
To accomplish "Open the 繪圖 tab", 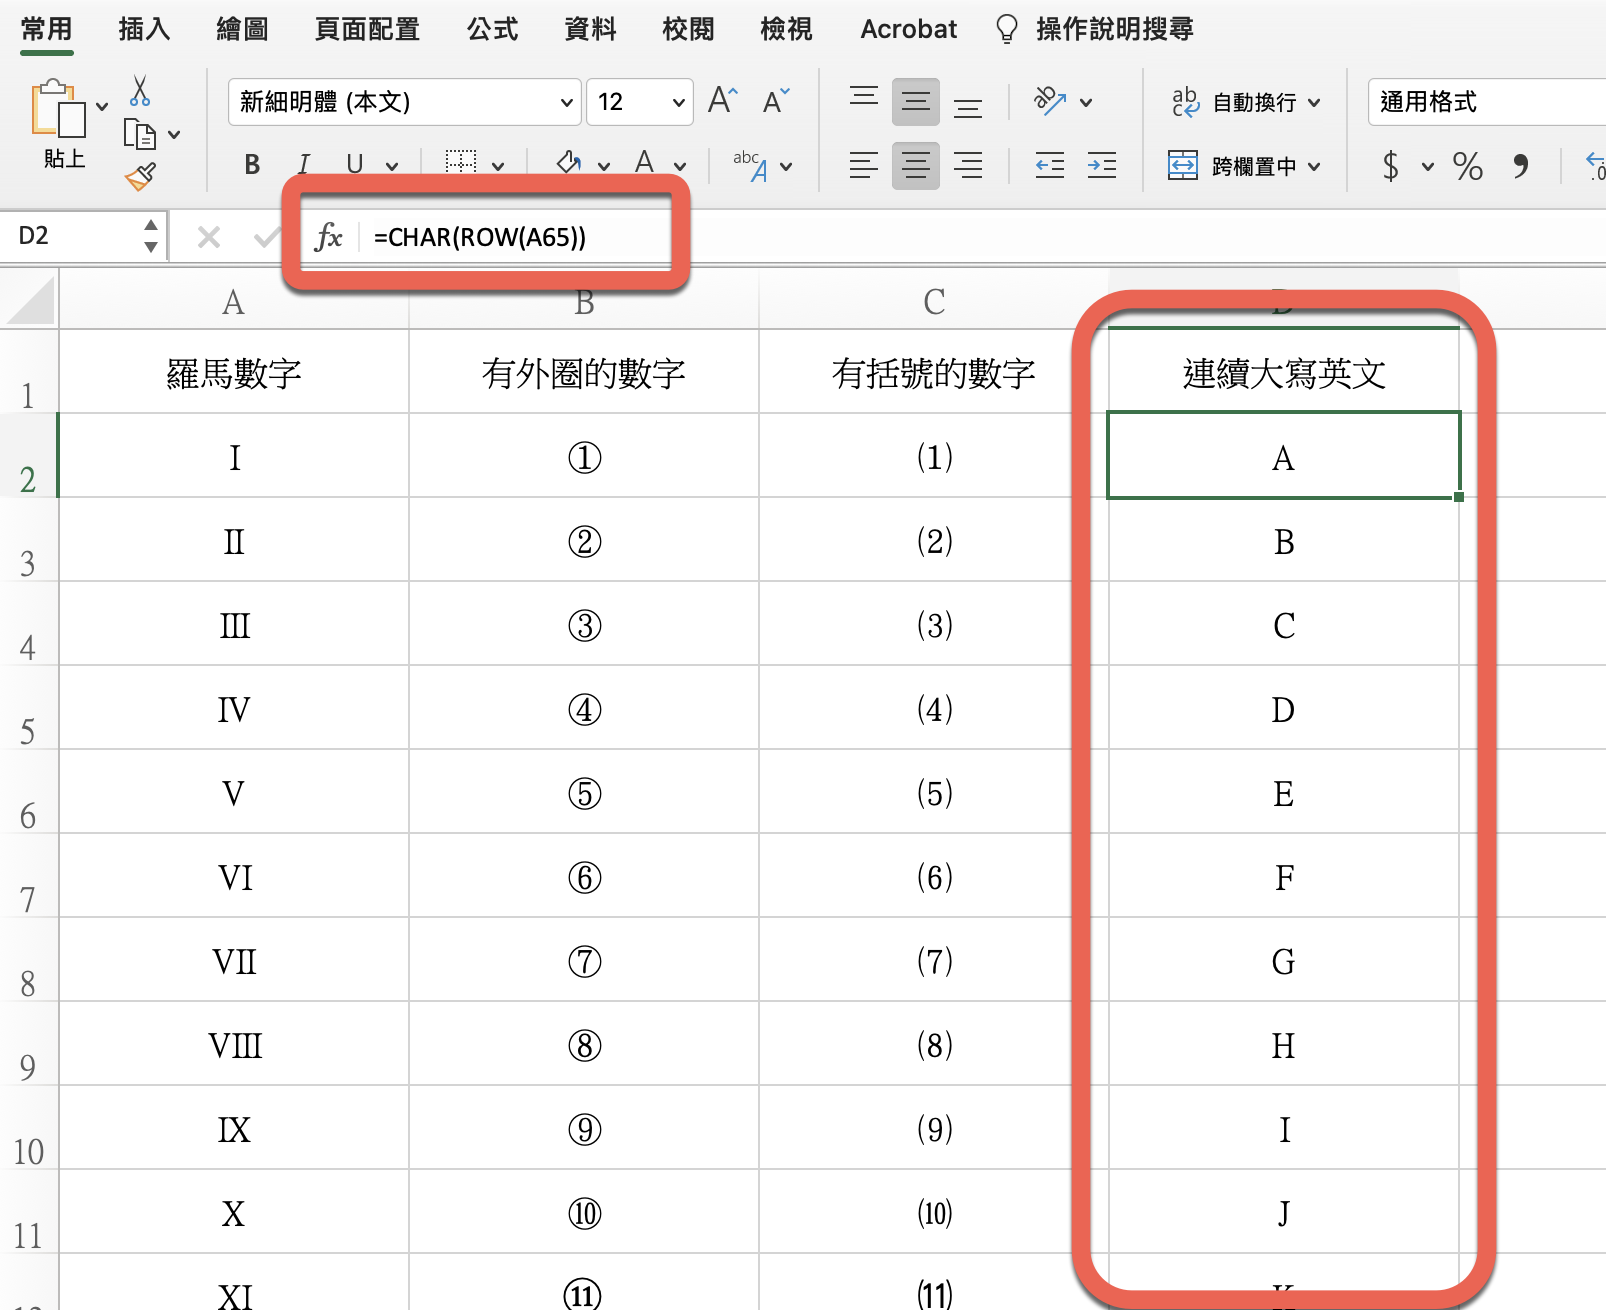I will [x=242, y=29].
